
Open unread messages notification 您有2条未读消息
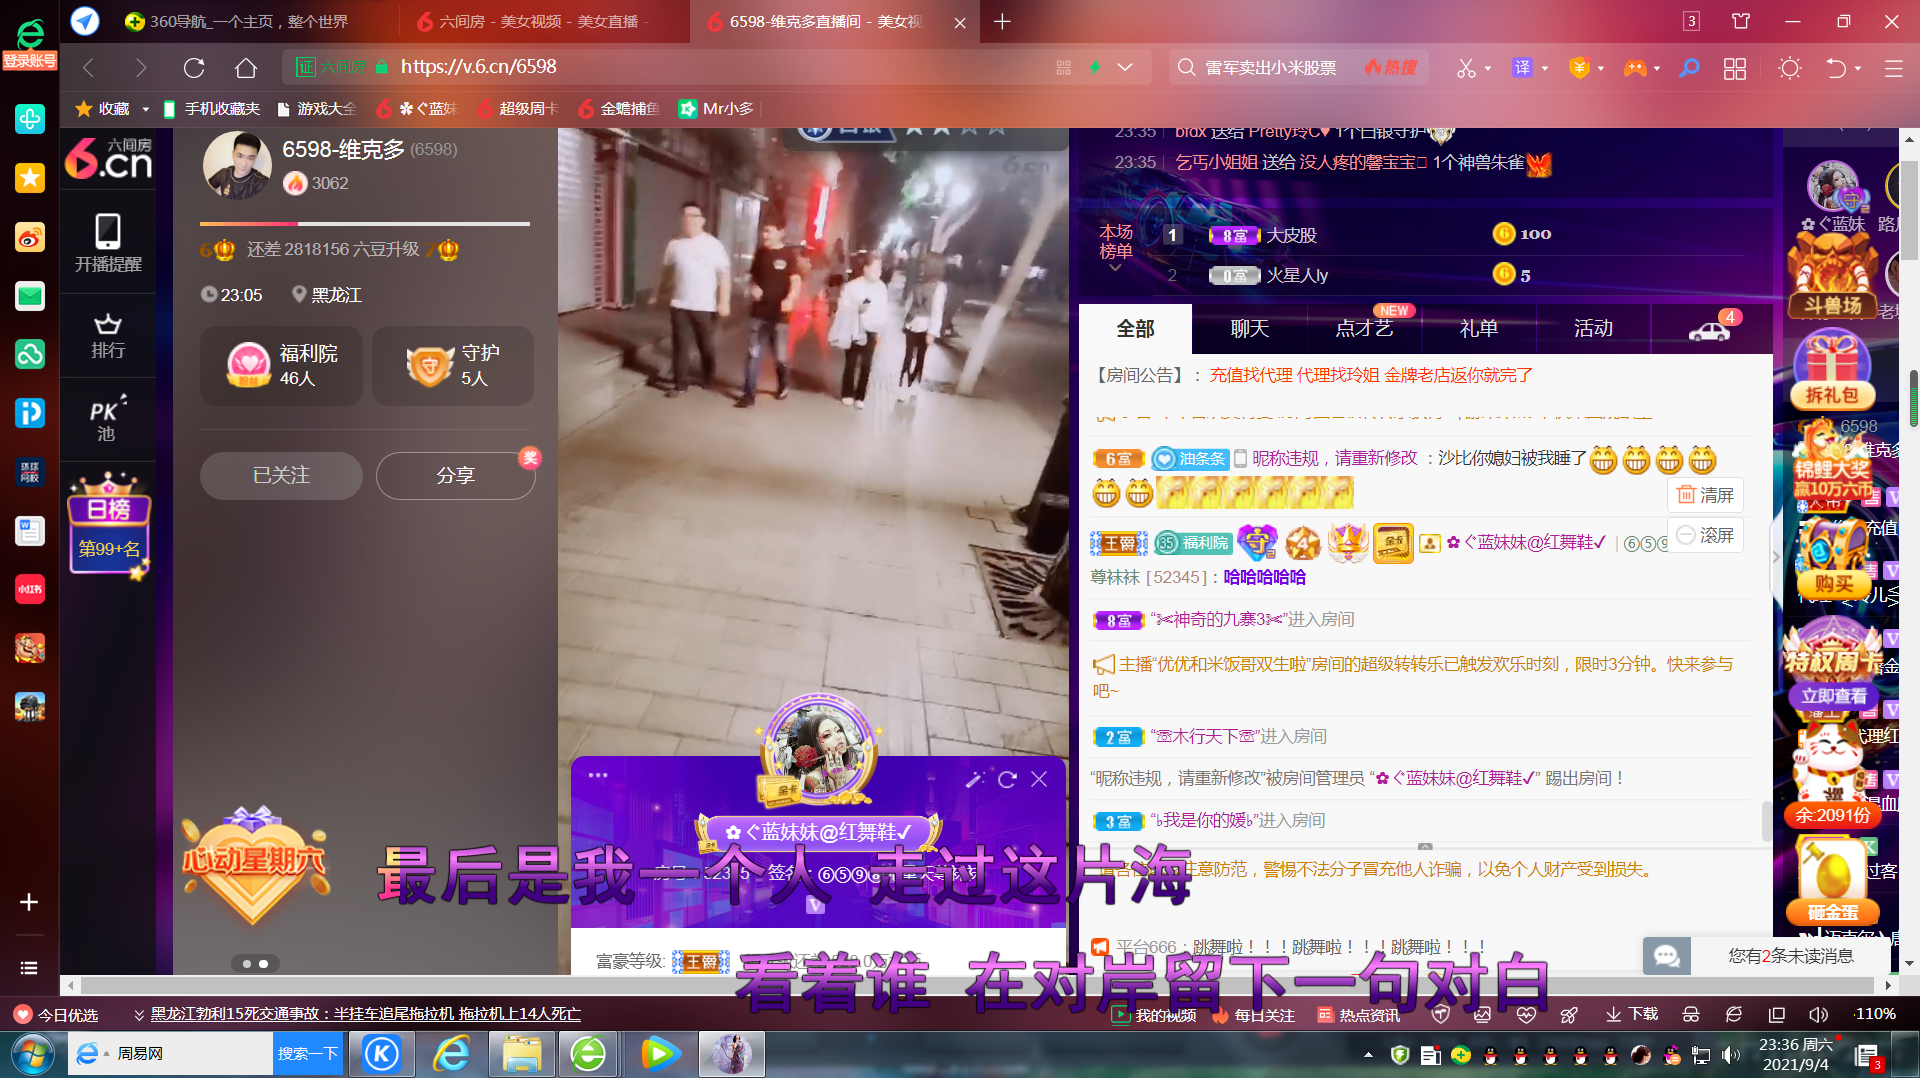[x=1766, y=956]
